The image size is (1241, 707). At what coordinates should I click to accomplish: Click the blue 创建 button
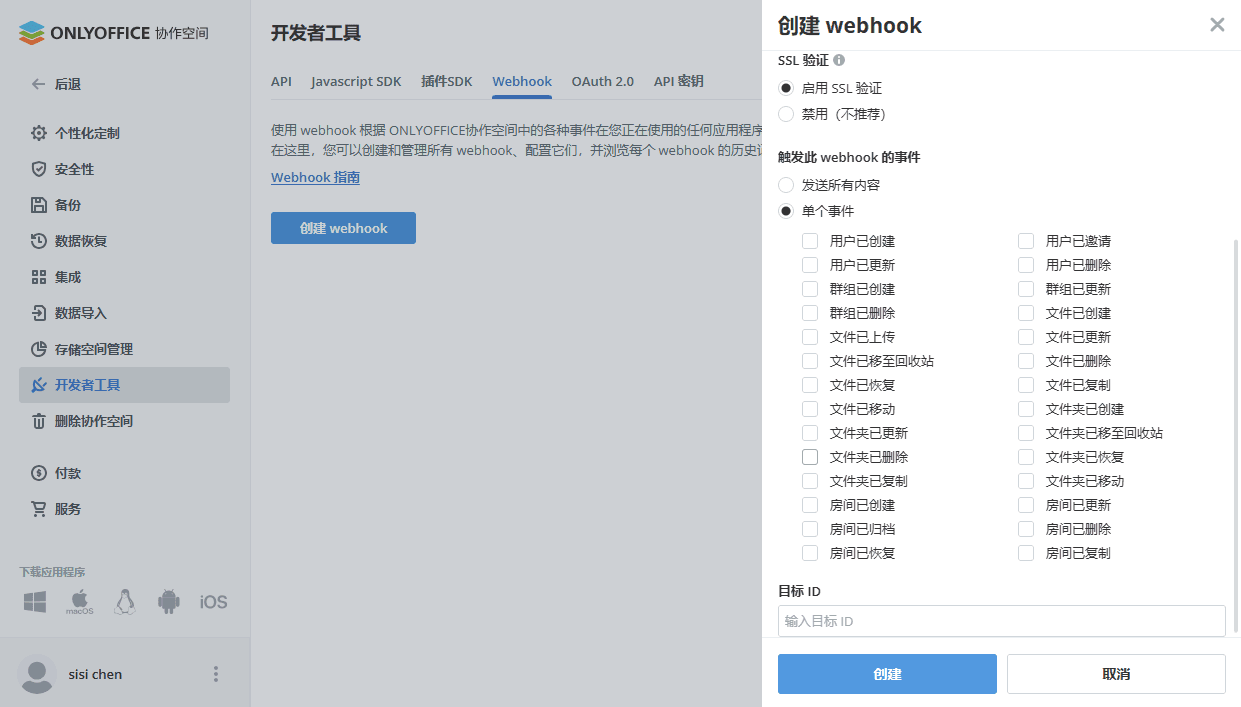pos(887,674)
